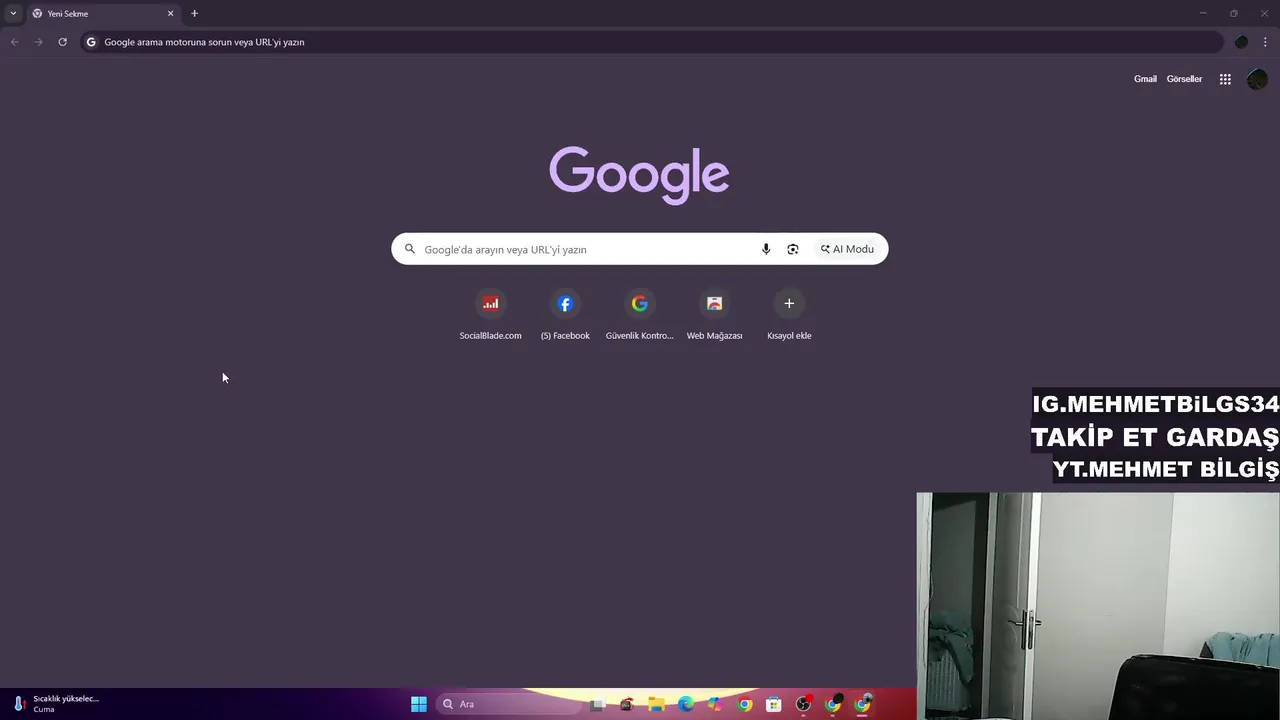
Task: Close the Yeni Sekme tab
Action: [x=170, y=14]
